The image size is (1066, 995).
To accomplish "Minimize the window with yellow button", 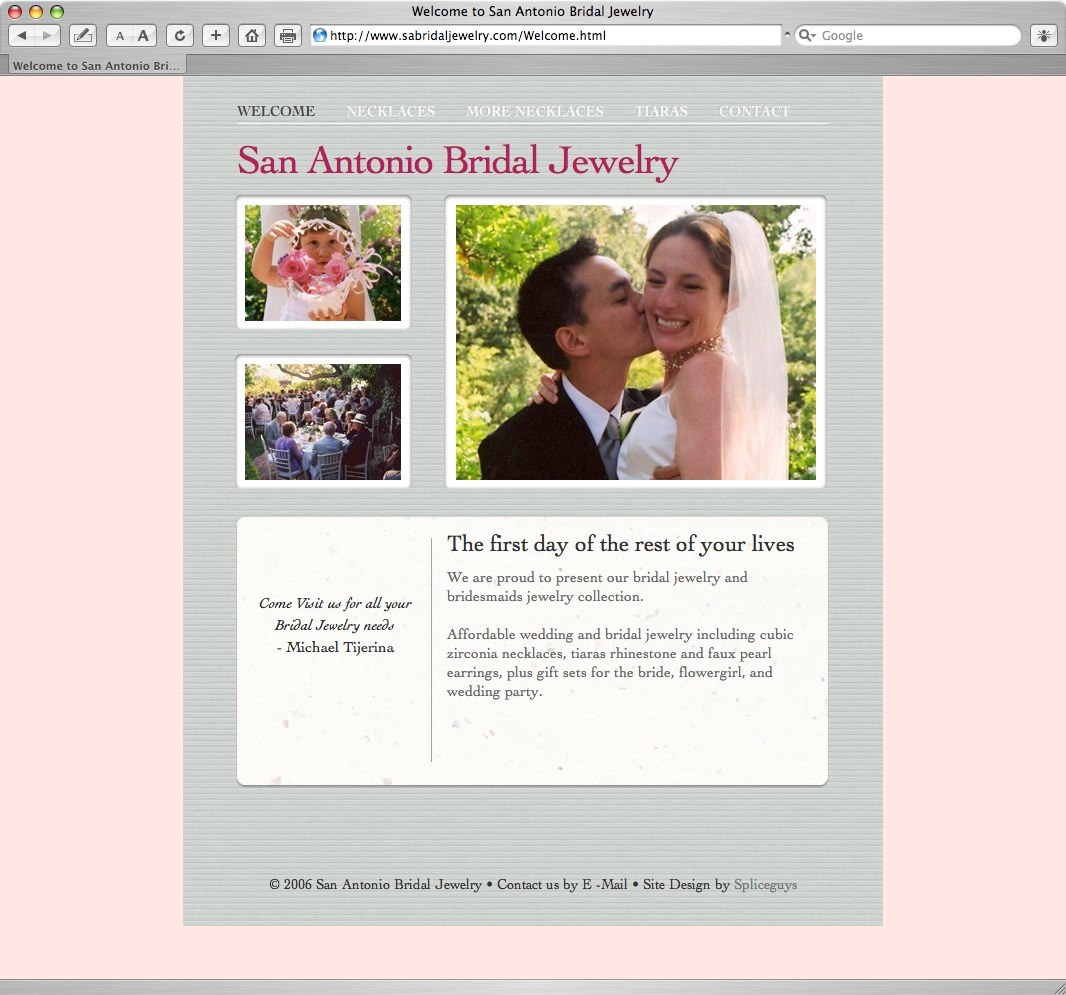I will 36,12.
